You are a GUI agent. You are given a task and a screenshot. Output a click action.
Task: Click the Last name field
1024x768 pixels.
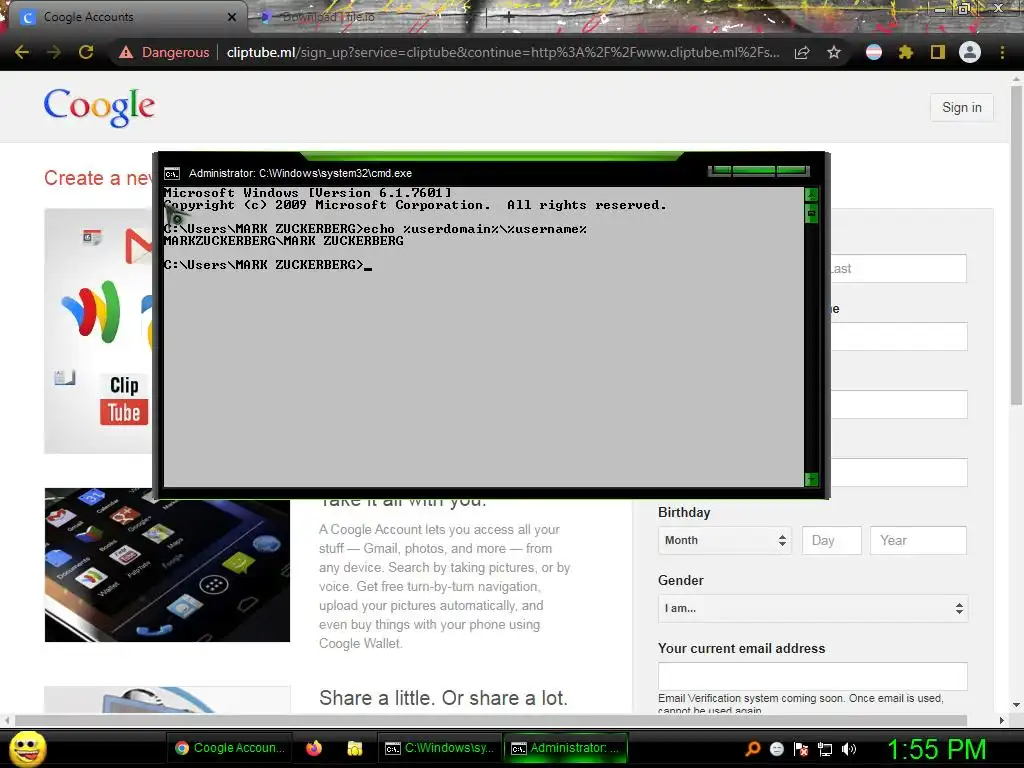click(x=899, y=268)
